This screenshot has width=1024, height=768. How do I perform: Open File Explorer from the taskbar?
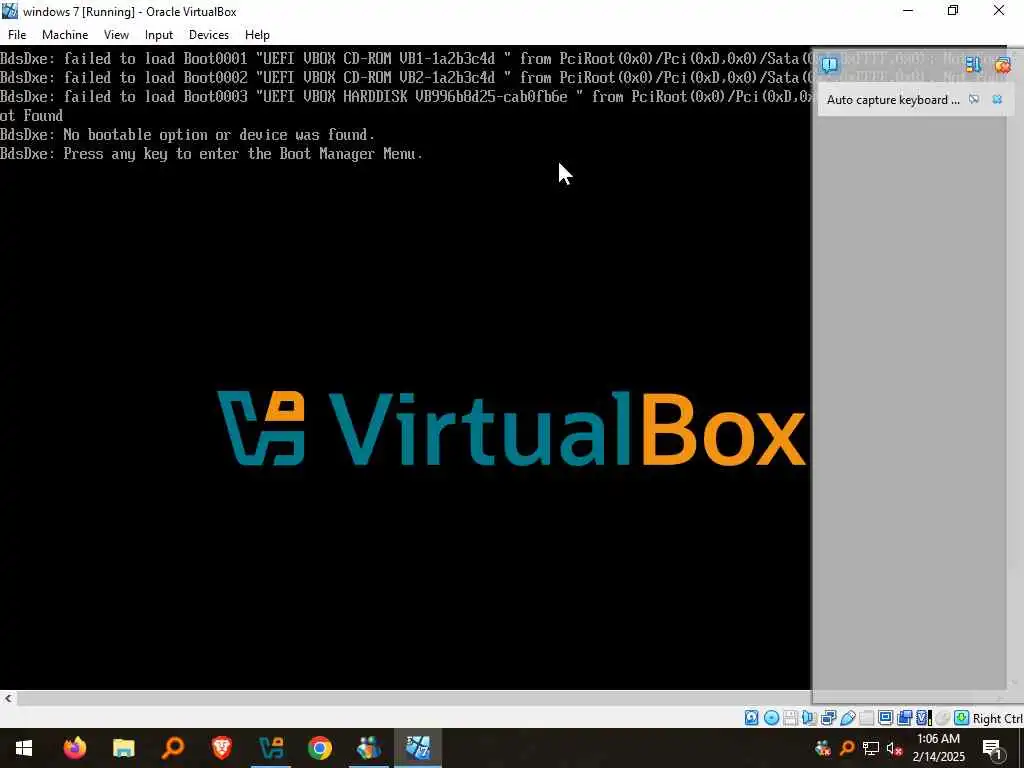123,748
